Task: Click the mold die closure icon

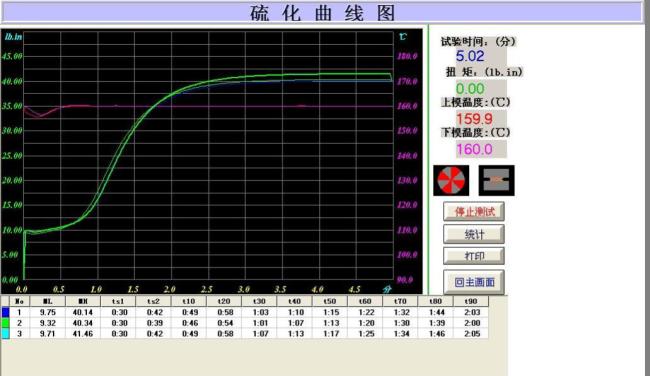Action: click(497, 180)
